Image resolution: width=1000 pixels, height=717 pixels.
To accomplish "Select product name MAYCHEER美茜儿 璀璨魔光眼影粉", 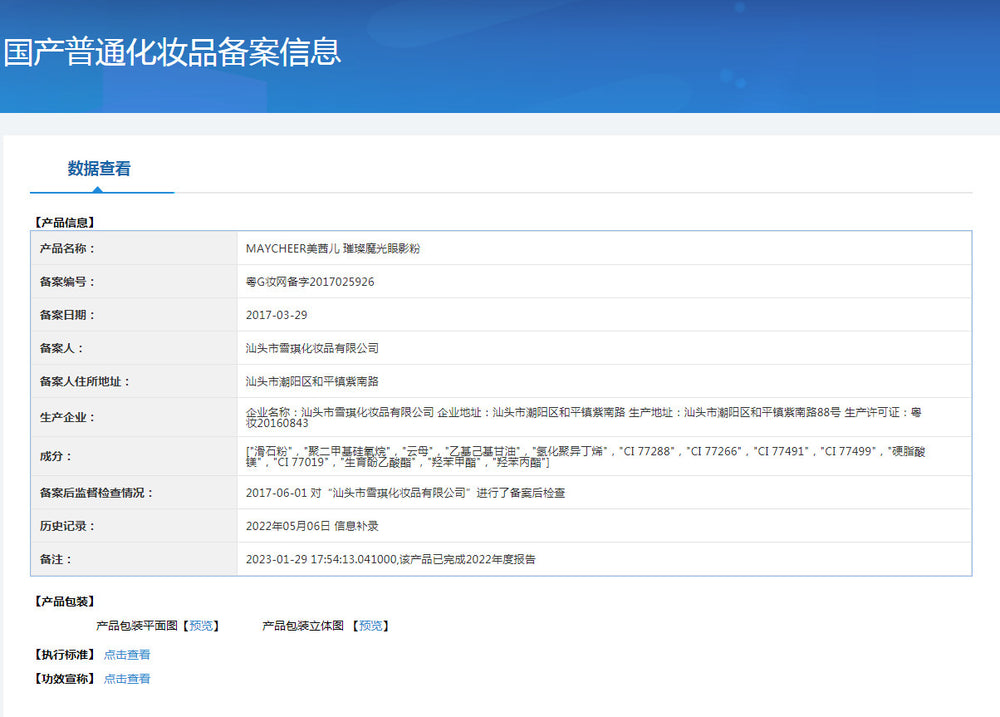I will point(333,248).
